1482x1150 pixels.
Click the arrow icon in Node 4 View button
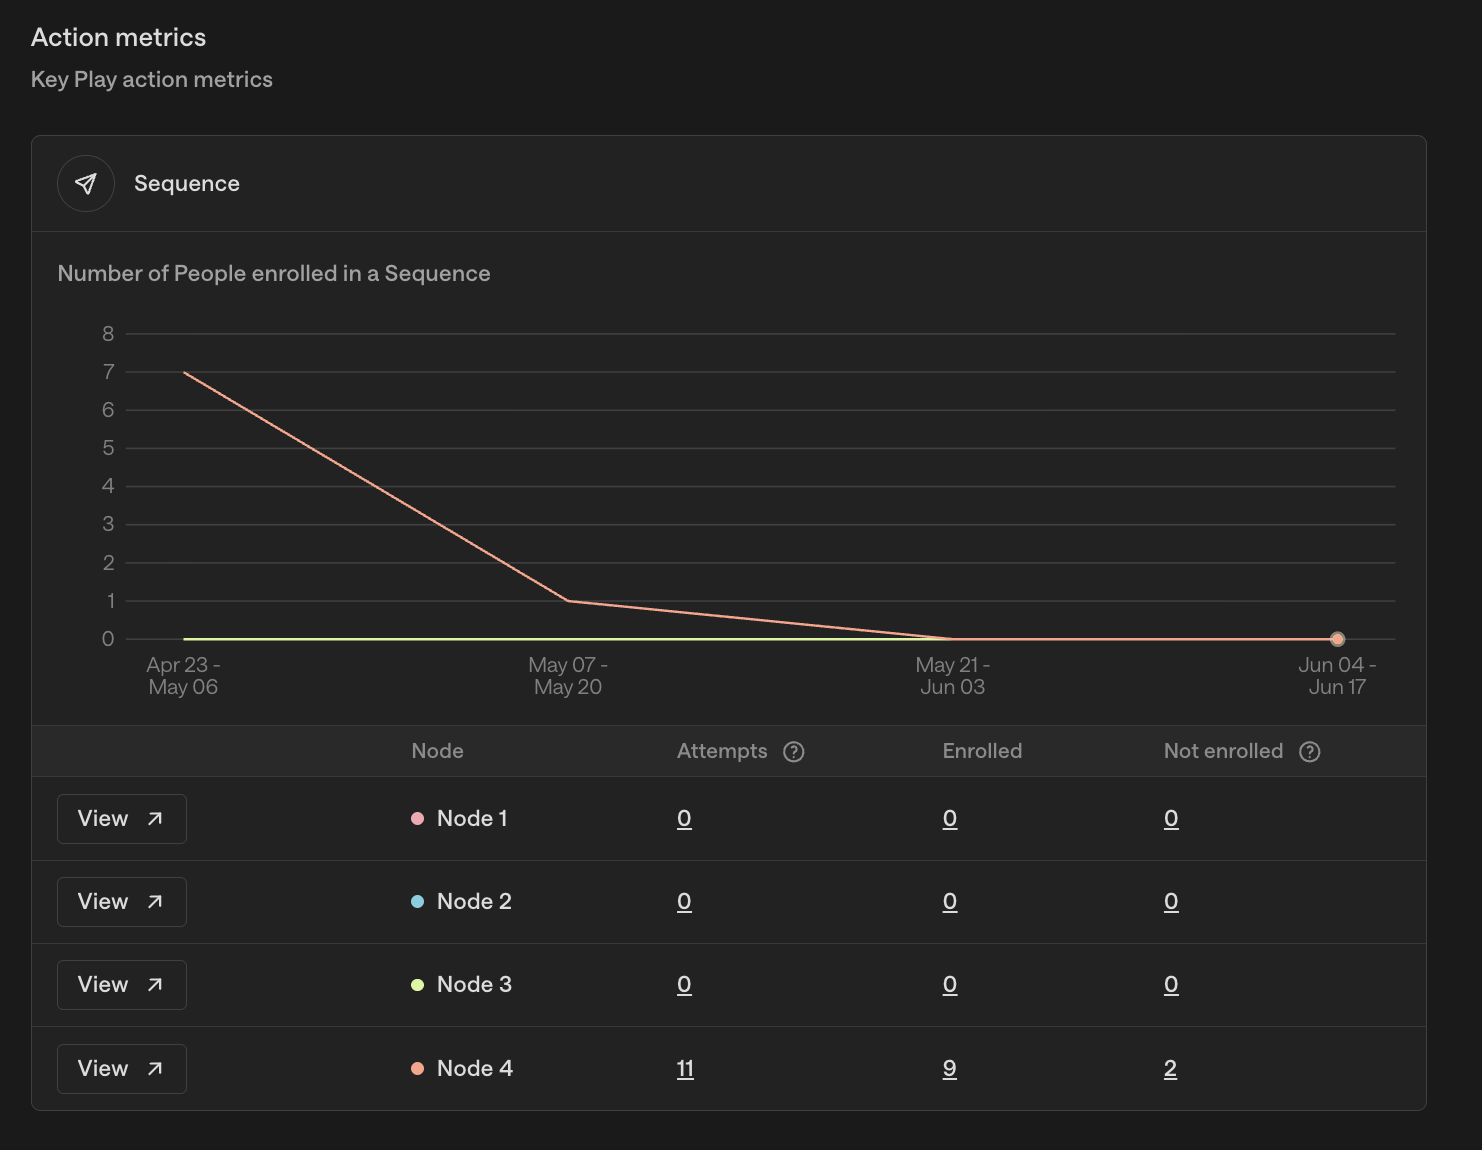pyautogui.click(x=155, y=1069)
